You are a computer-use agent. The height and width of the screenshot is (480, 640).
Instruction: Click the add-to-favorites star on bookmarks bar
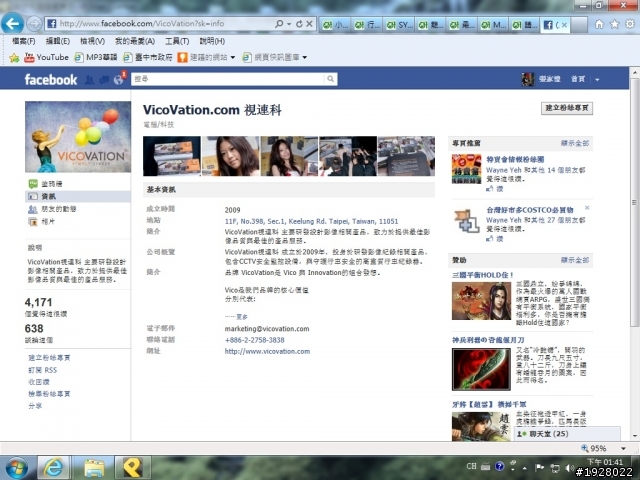pyautogui.click(x=14, y=58)
